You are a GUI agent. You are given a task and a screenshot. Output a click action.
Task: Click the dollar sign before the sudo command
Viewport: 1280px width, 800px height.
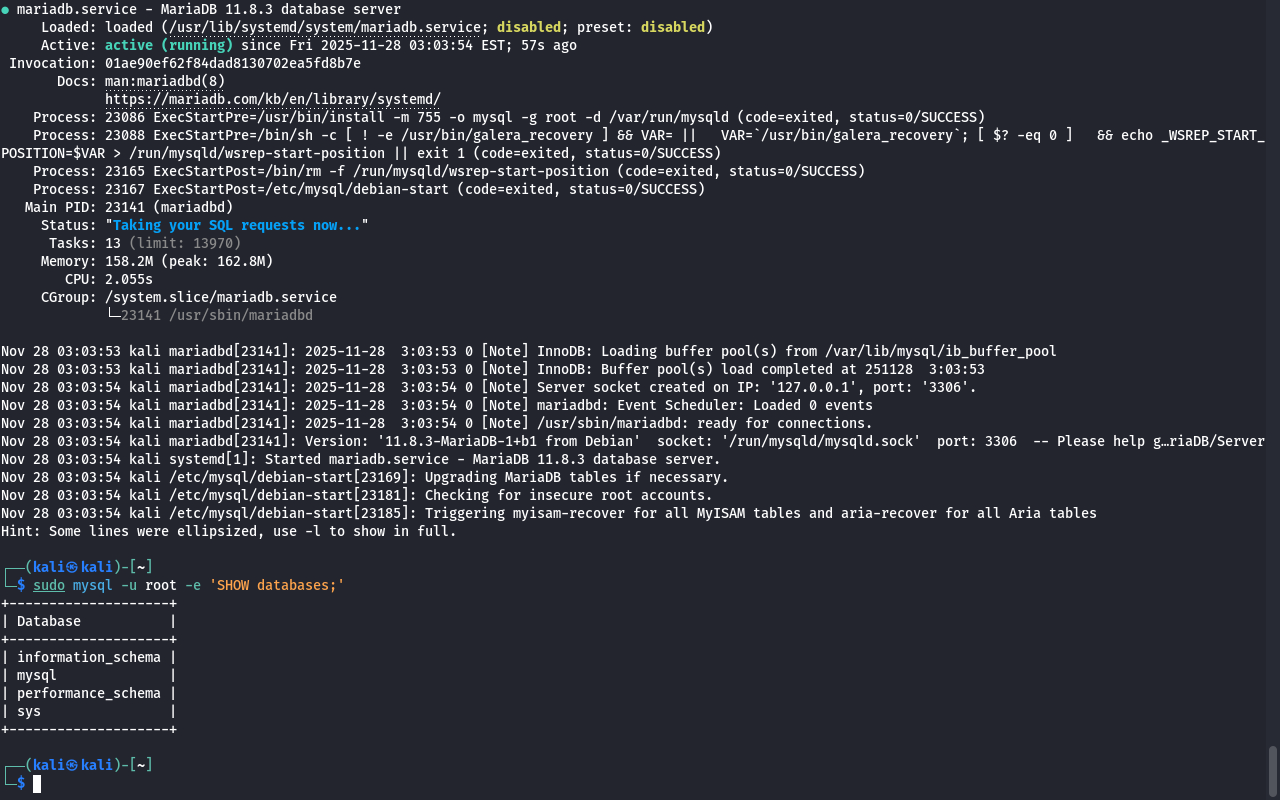(x=21, y=585)
